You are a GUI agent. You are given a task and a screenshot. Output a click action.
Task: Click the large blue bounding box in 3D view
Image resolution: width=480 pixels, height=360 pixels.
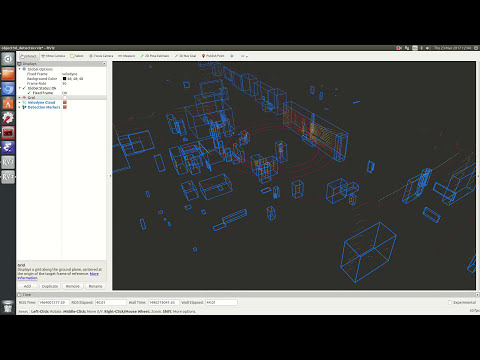[368, 252]
